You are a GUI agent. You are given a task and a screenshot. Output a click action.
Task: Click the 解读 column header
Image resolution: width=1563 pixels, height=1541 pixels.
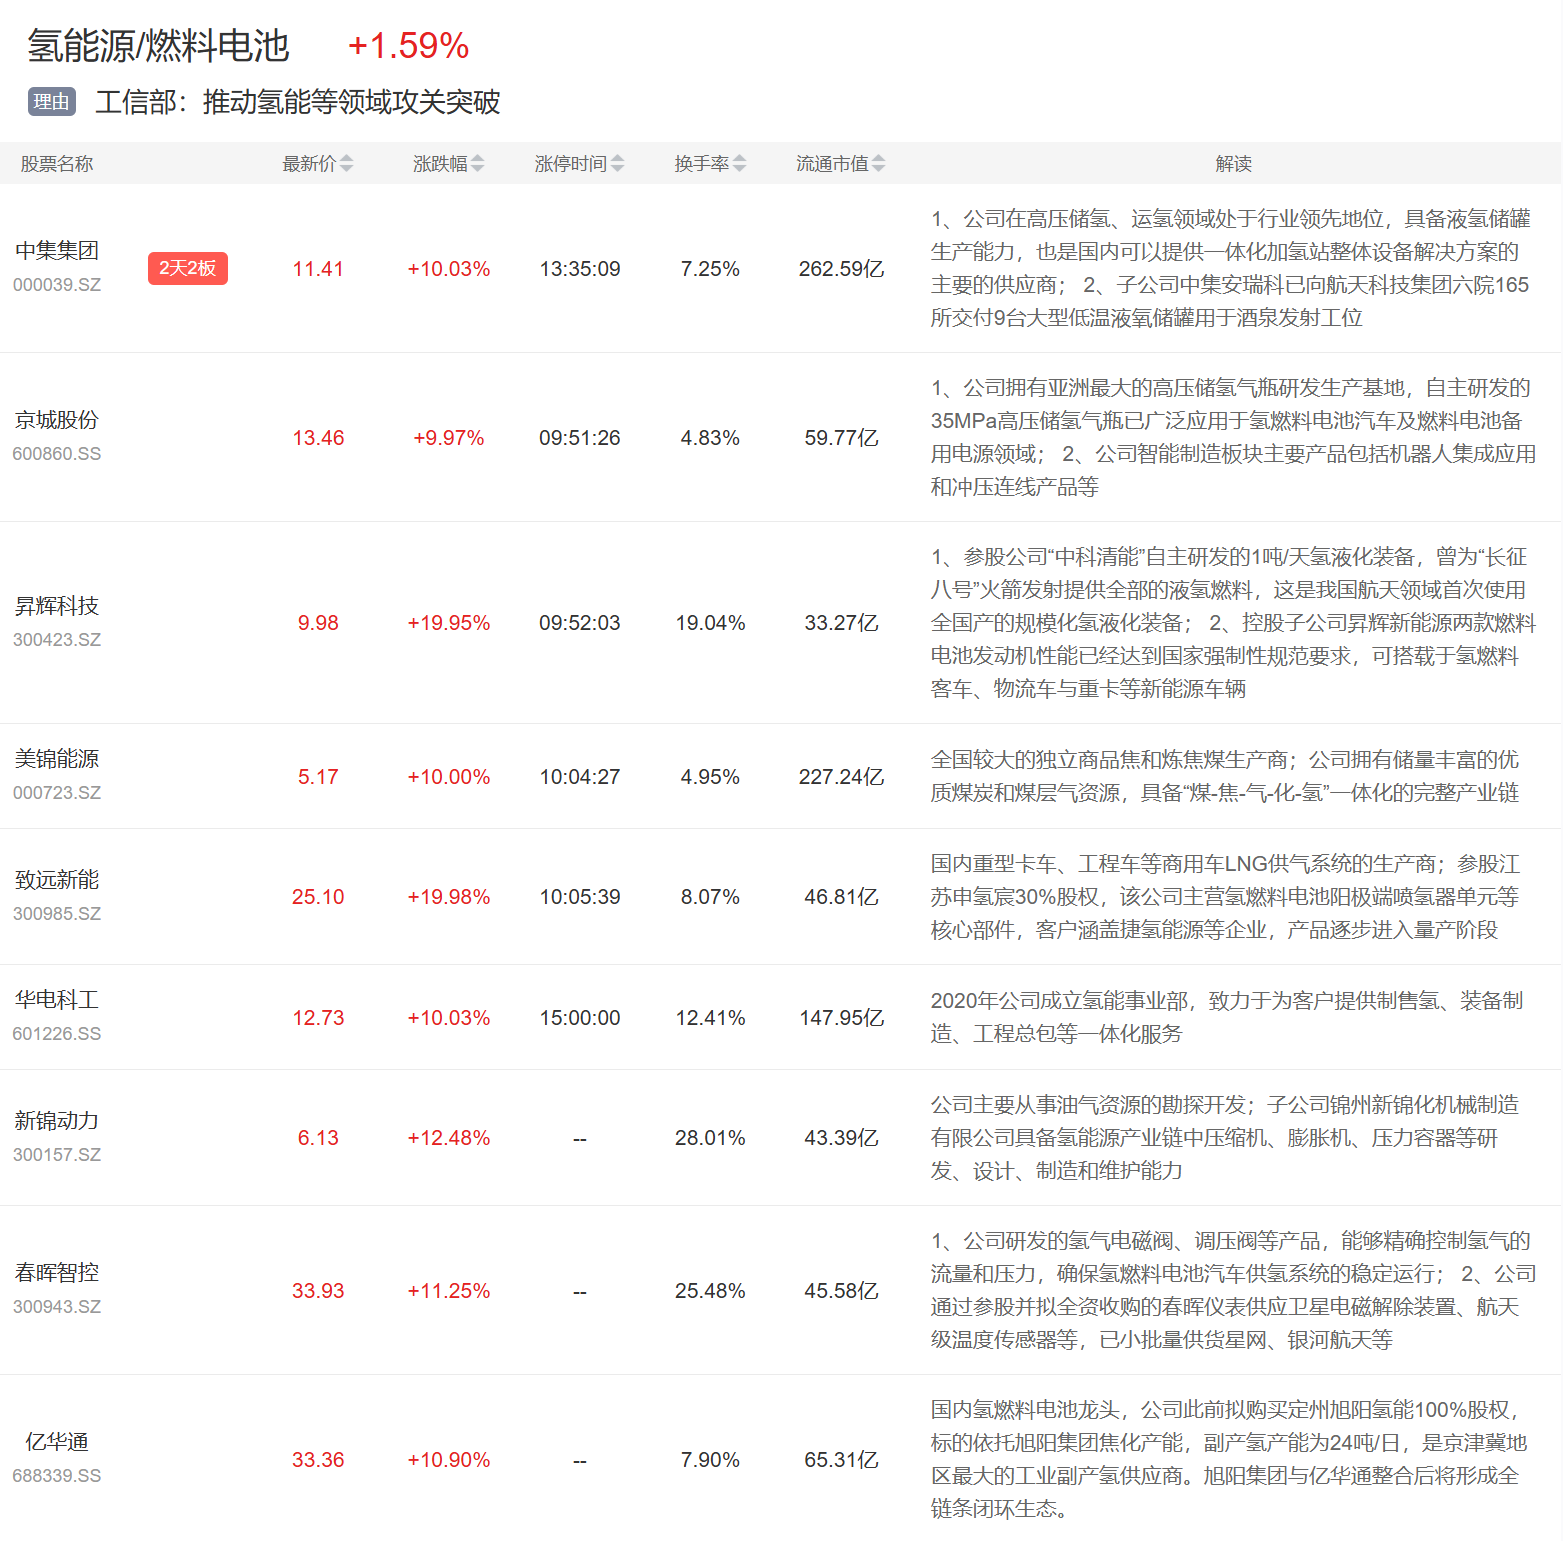click(x=1233, y=164)
